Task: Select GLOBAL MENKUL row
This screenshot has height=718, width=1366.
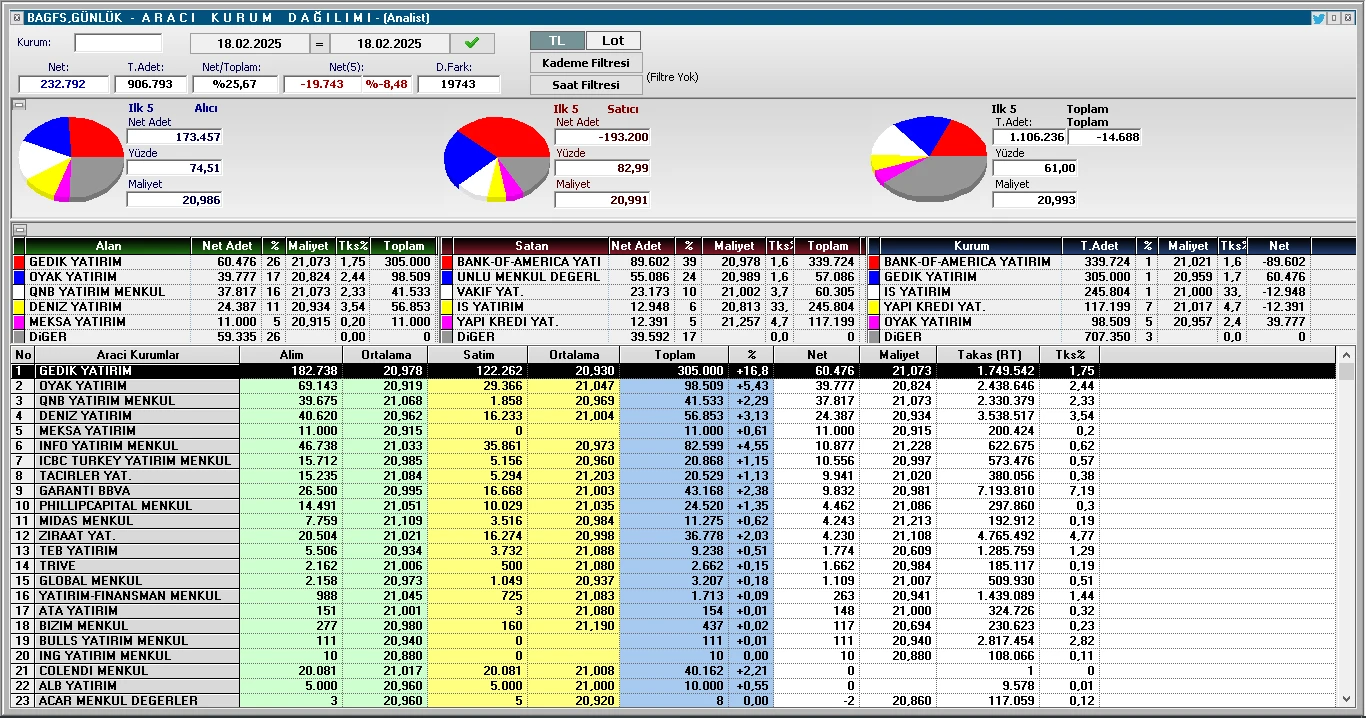Action: click(675, 581)
